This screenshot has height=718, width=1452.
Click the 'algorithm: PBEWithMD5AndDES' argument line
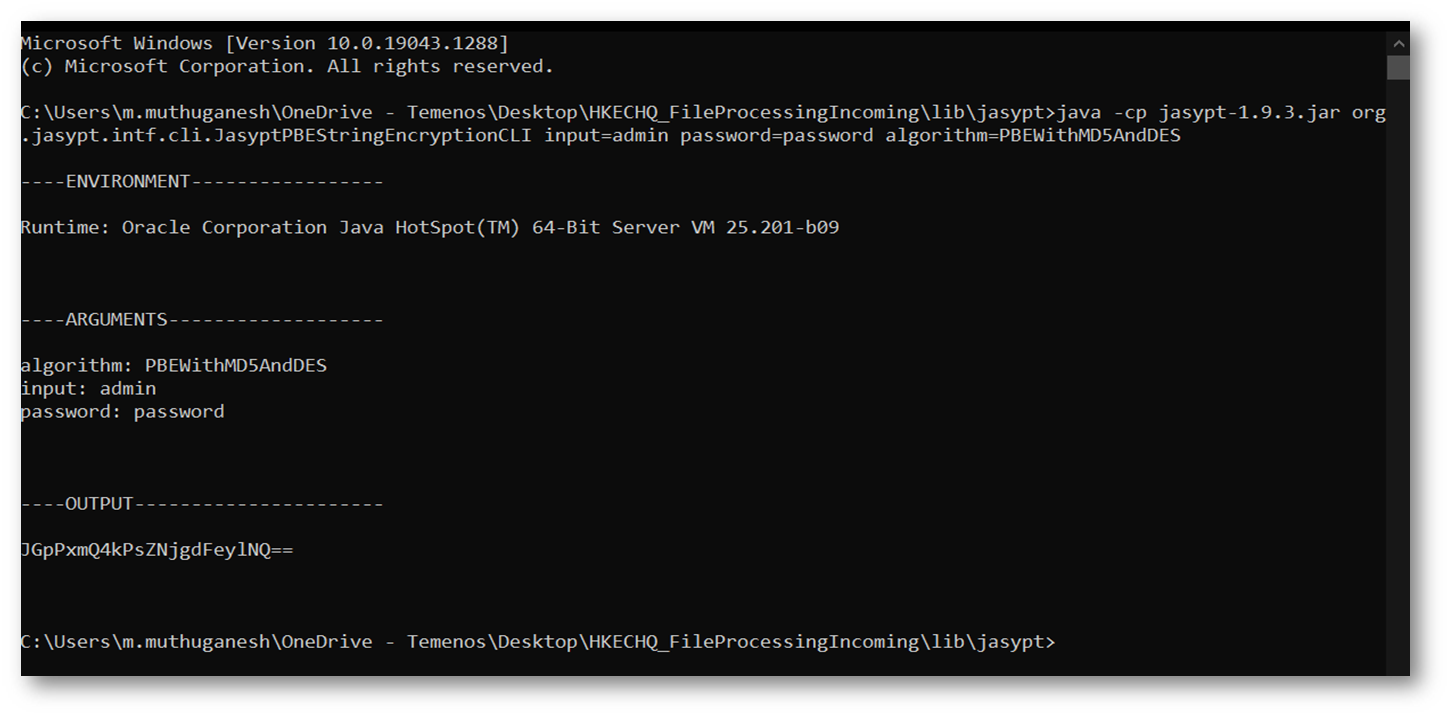[173, 366]
